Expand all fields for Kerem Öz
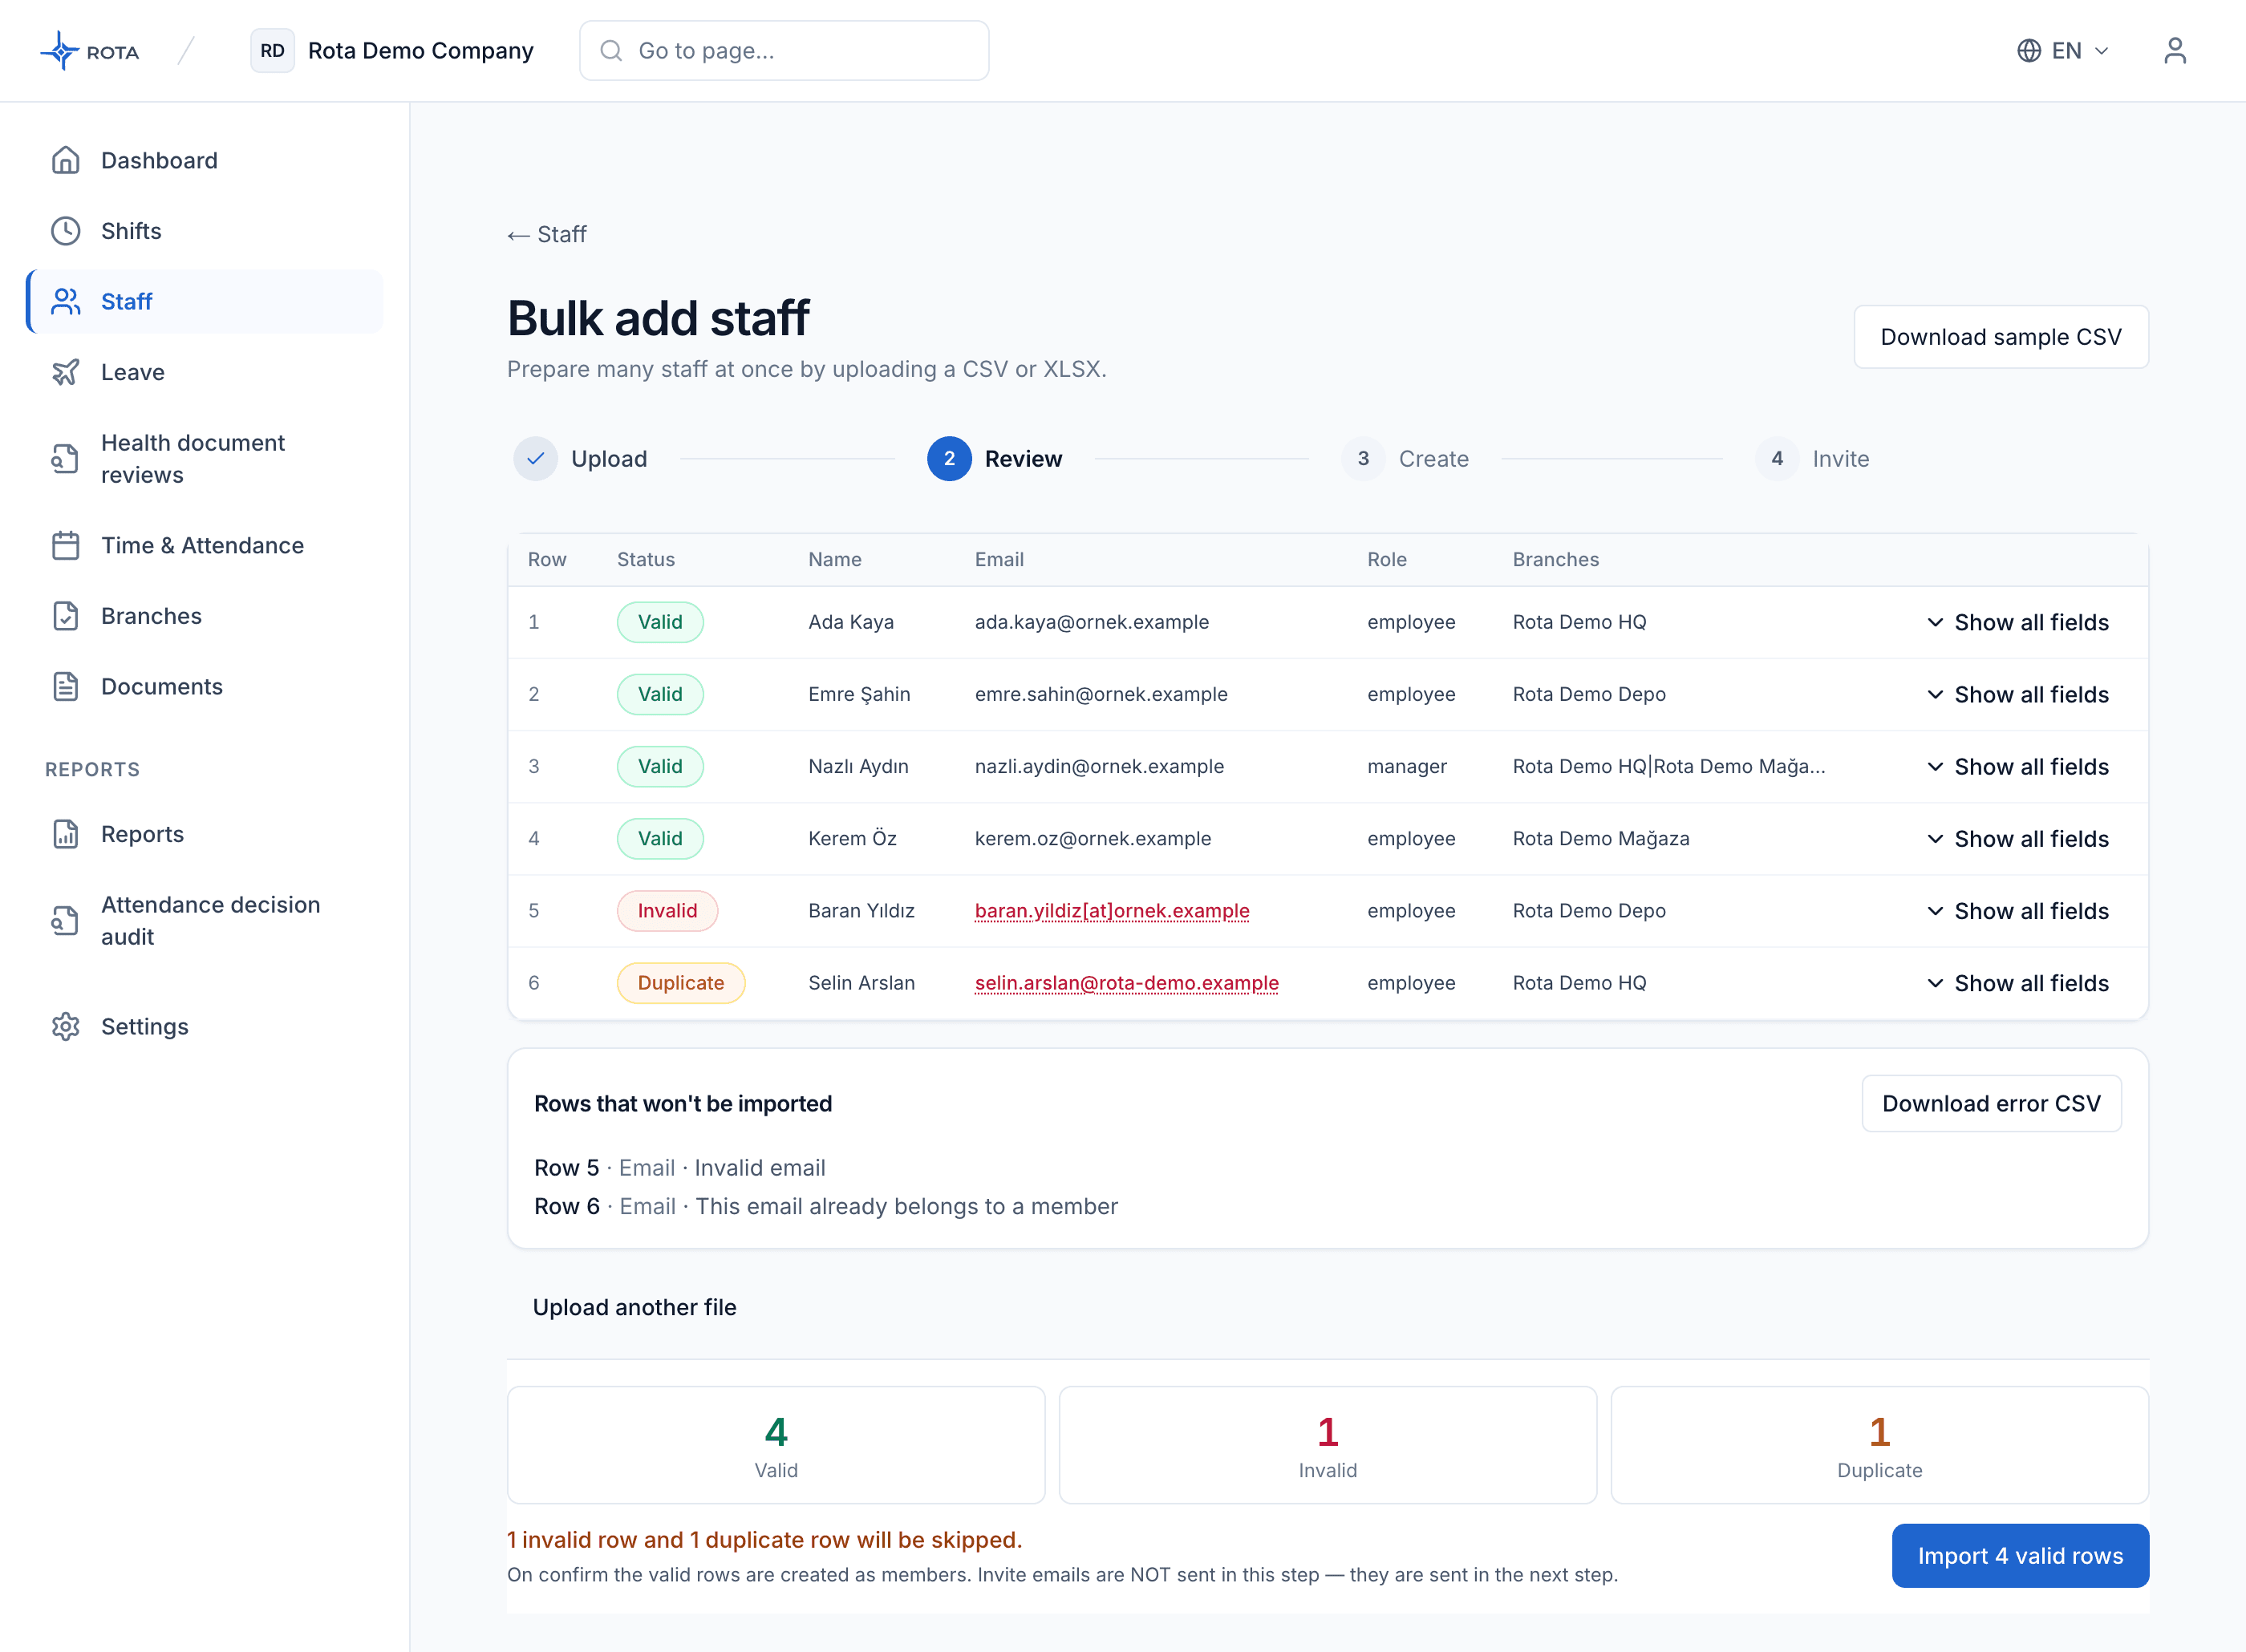 coord(2018,839)
